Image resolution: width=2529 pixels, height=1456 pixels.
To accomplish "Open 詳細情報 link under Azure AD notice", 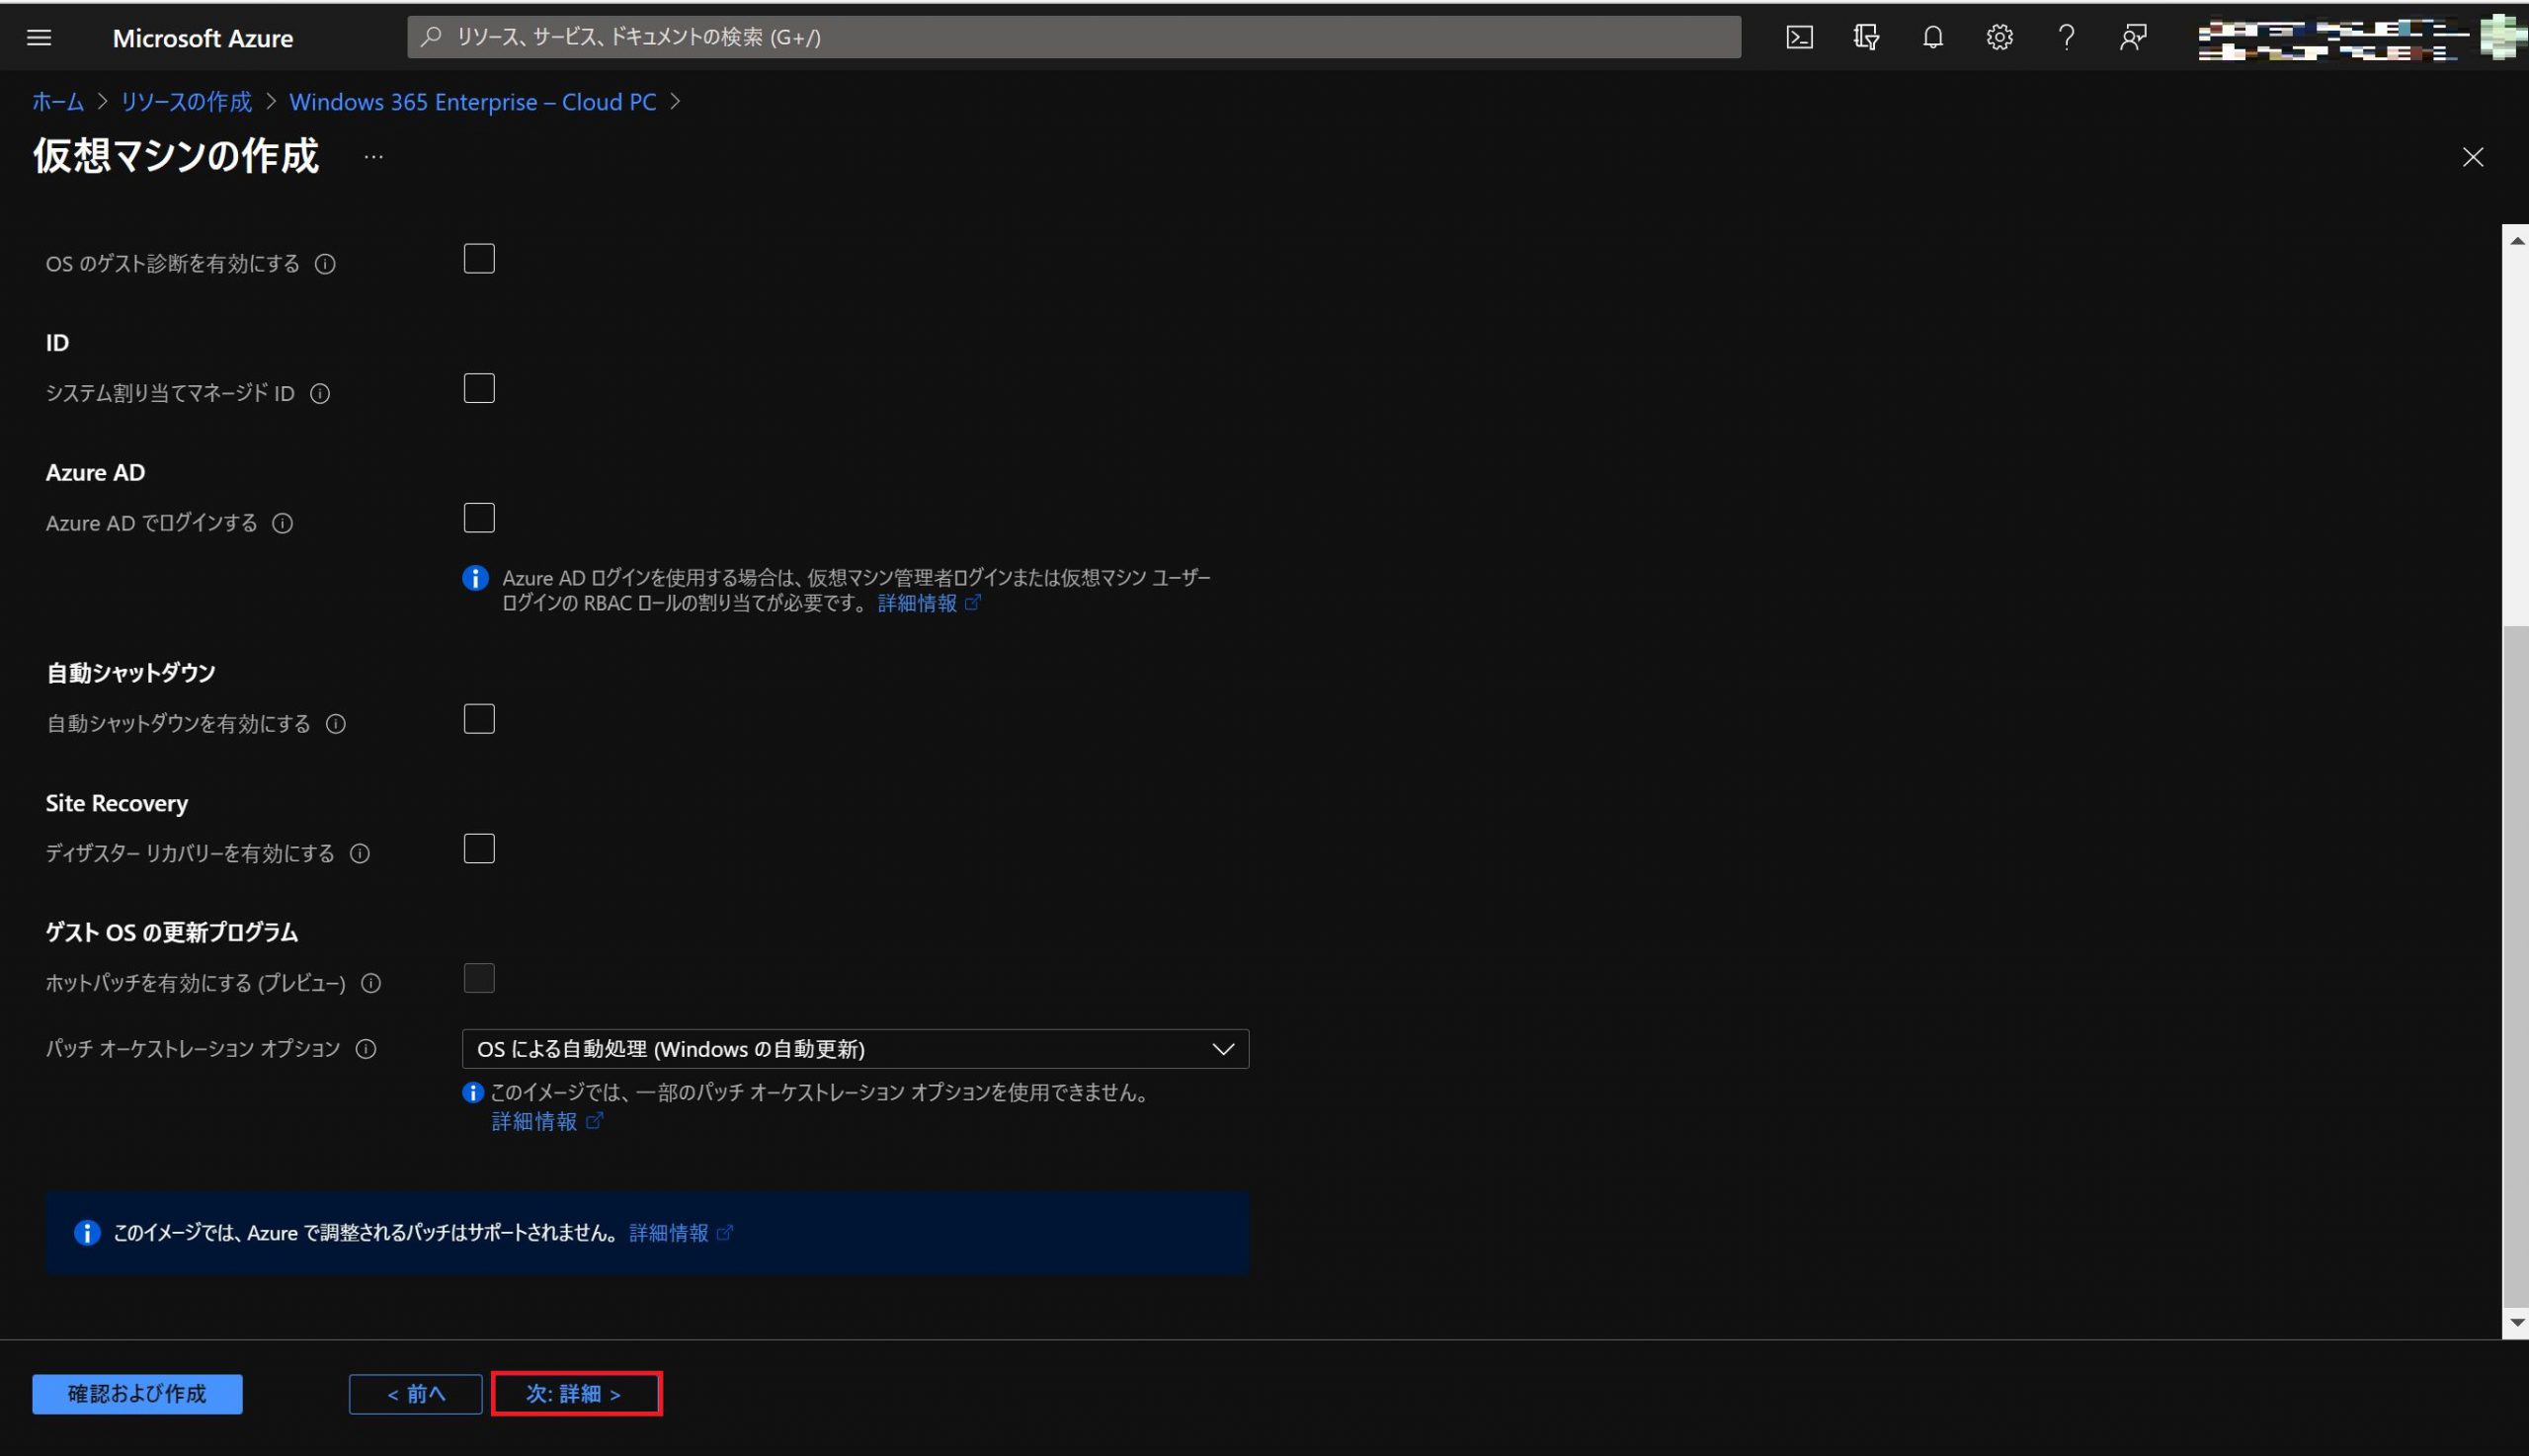I will pos(928,603).
